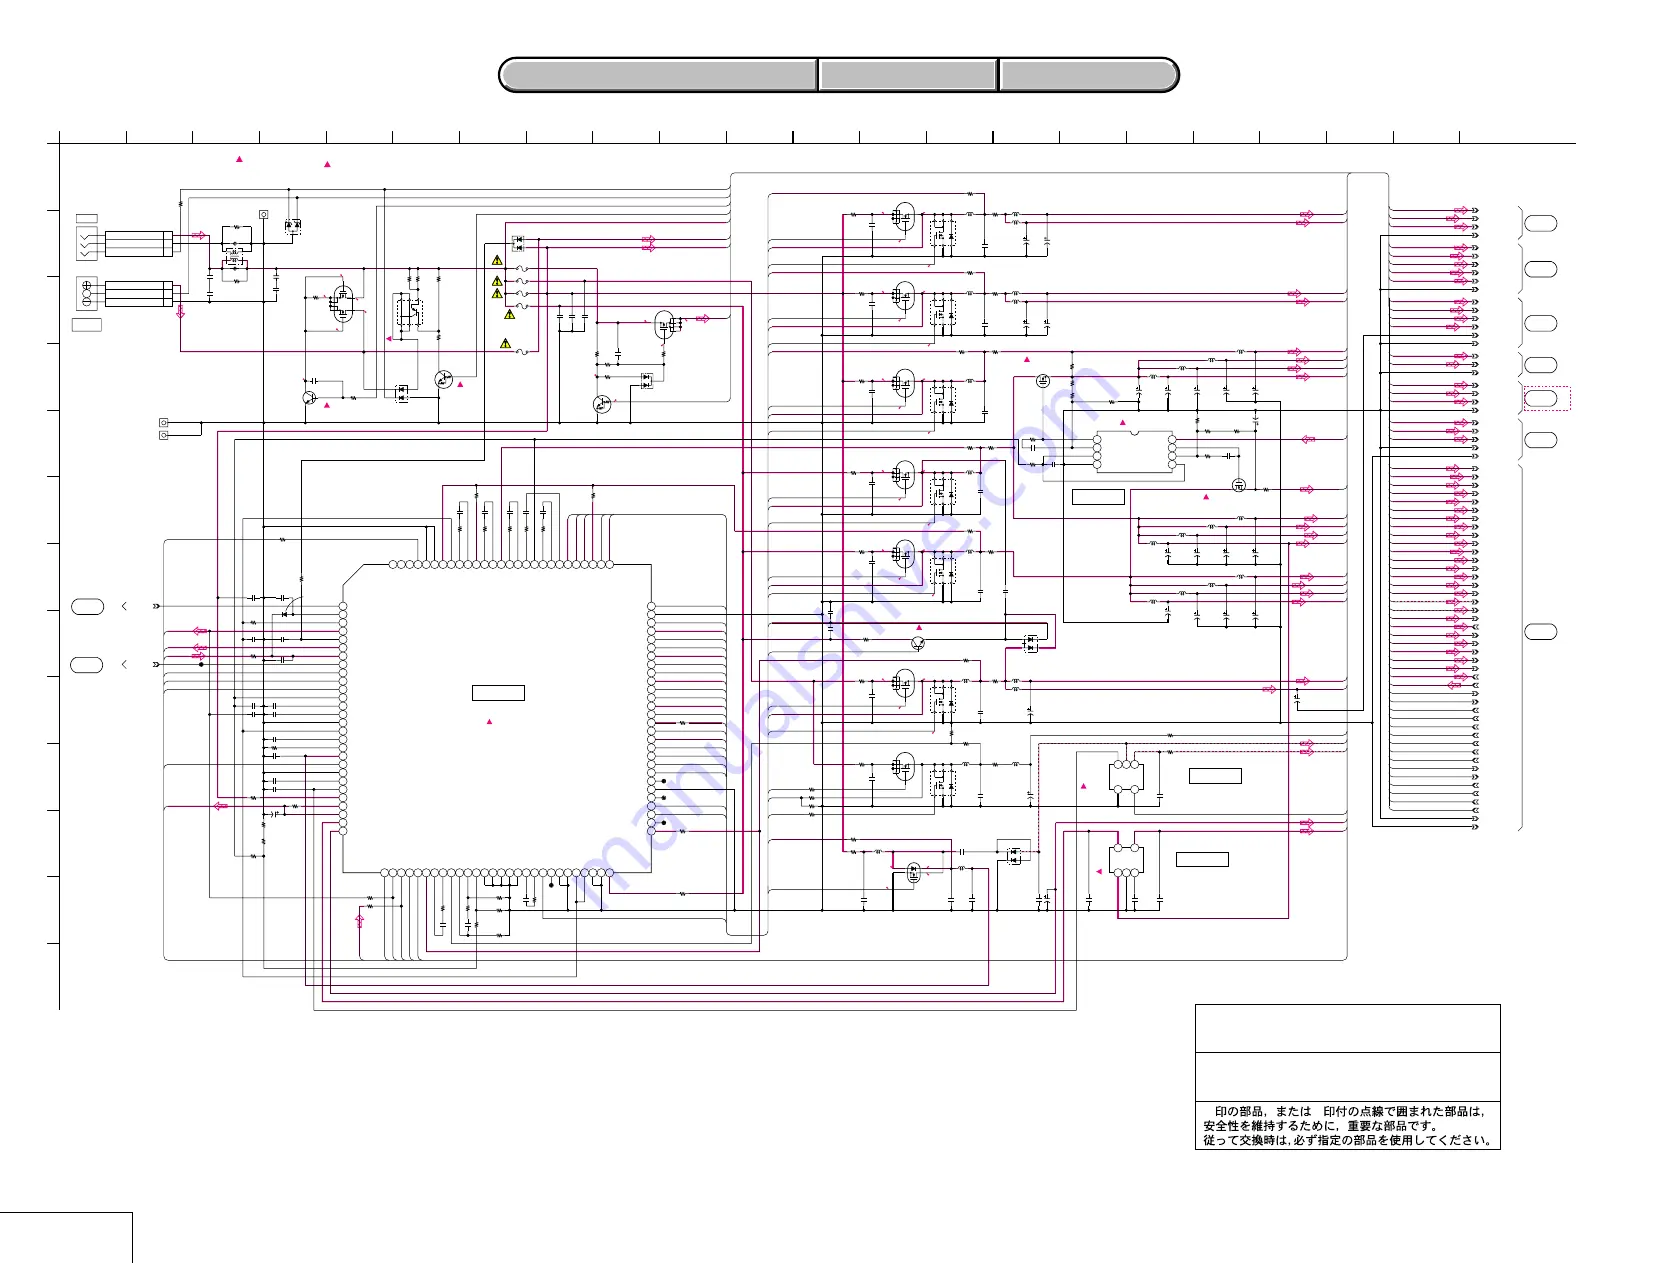This screenshot has width=1680, height=1263.
Task: Click the connector symbol with the plus circle
Action: point(87,293)
